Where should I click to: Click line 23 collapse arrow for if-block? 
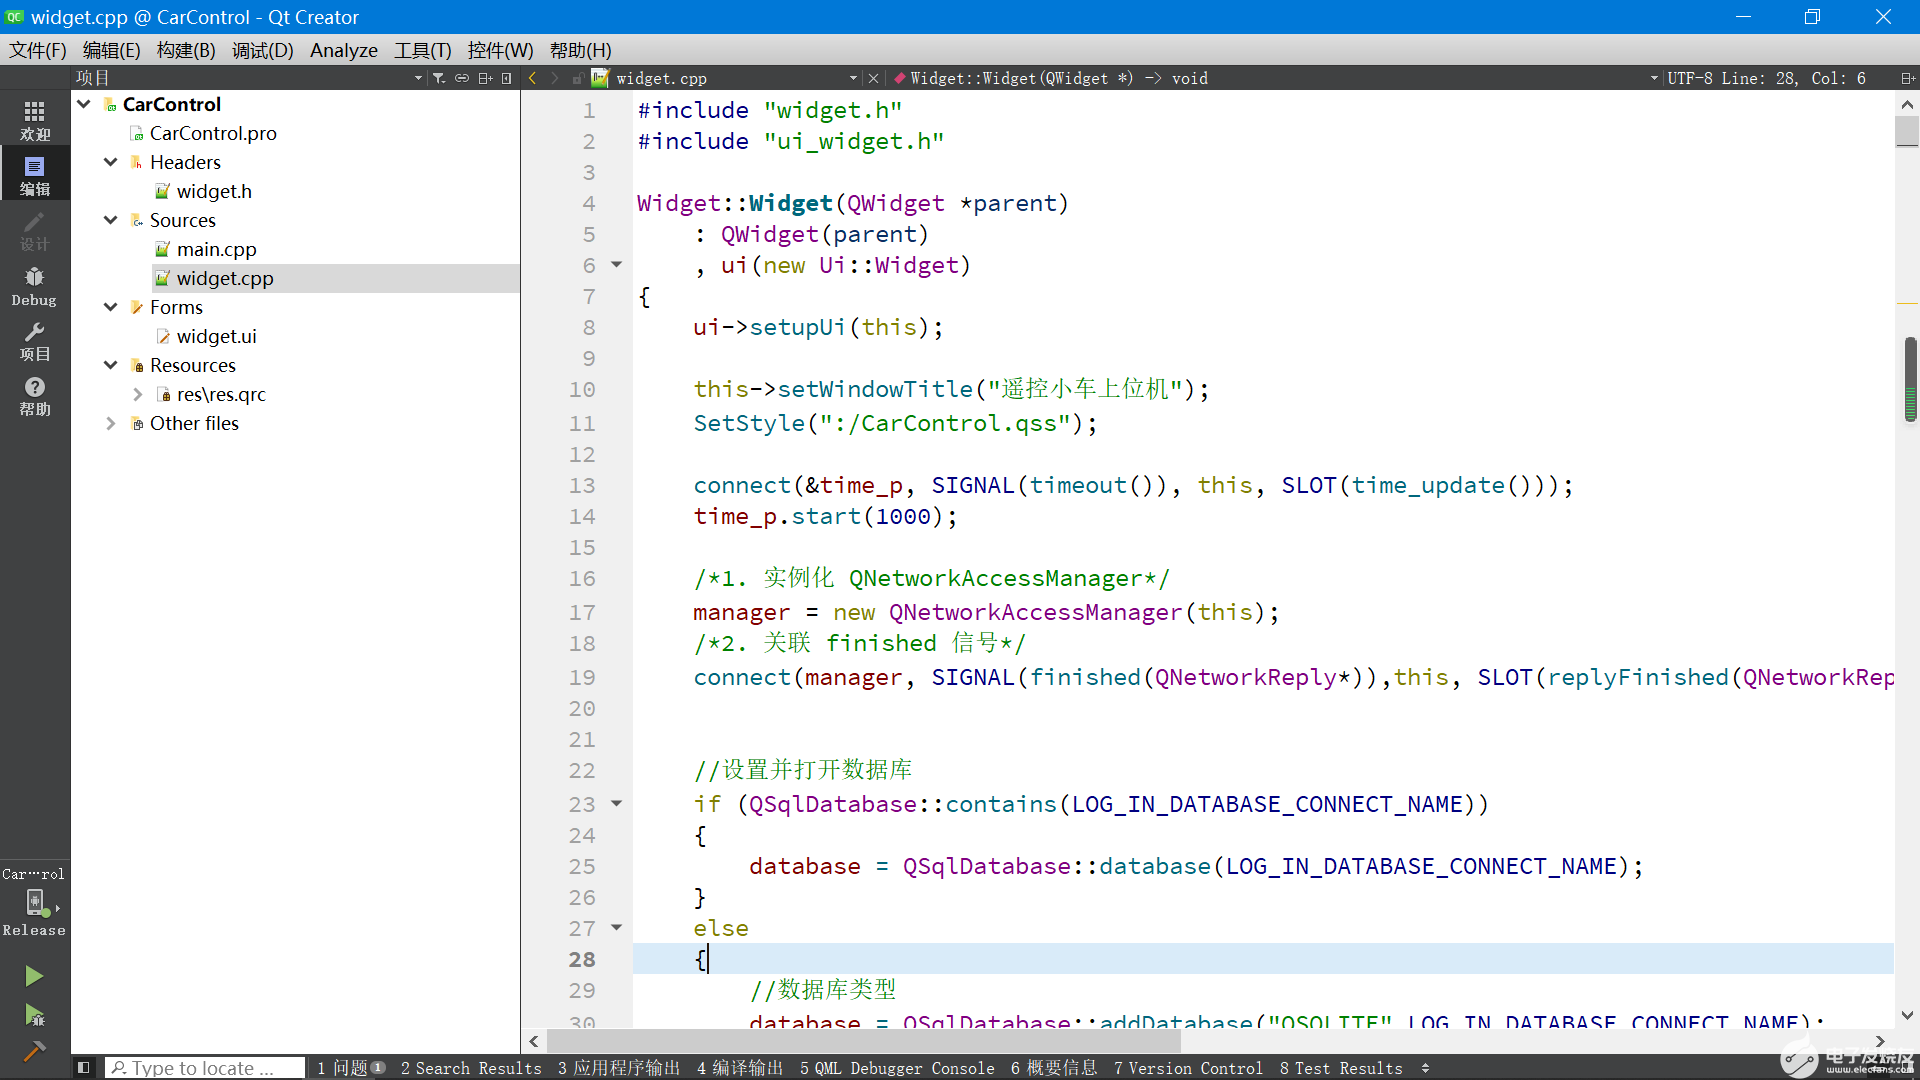click(x=616, y=804)
